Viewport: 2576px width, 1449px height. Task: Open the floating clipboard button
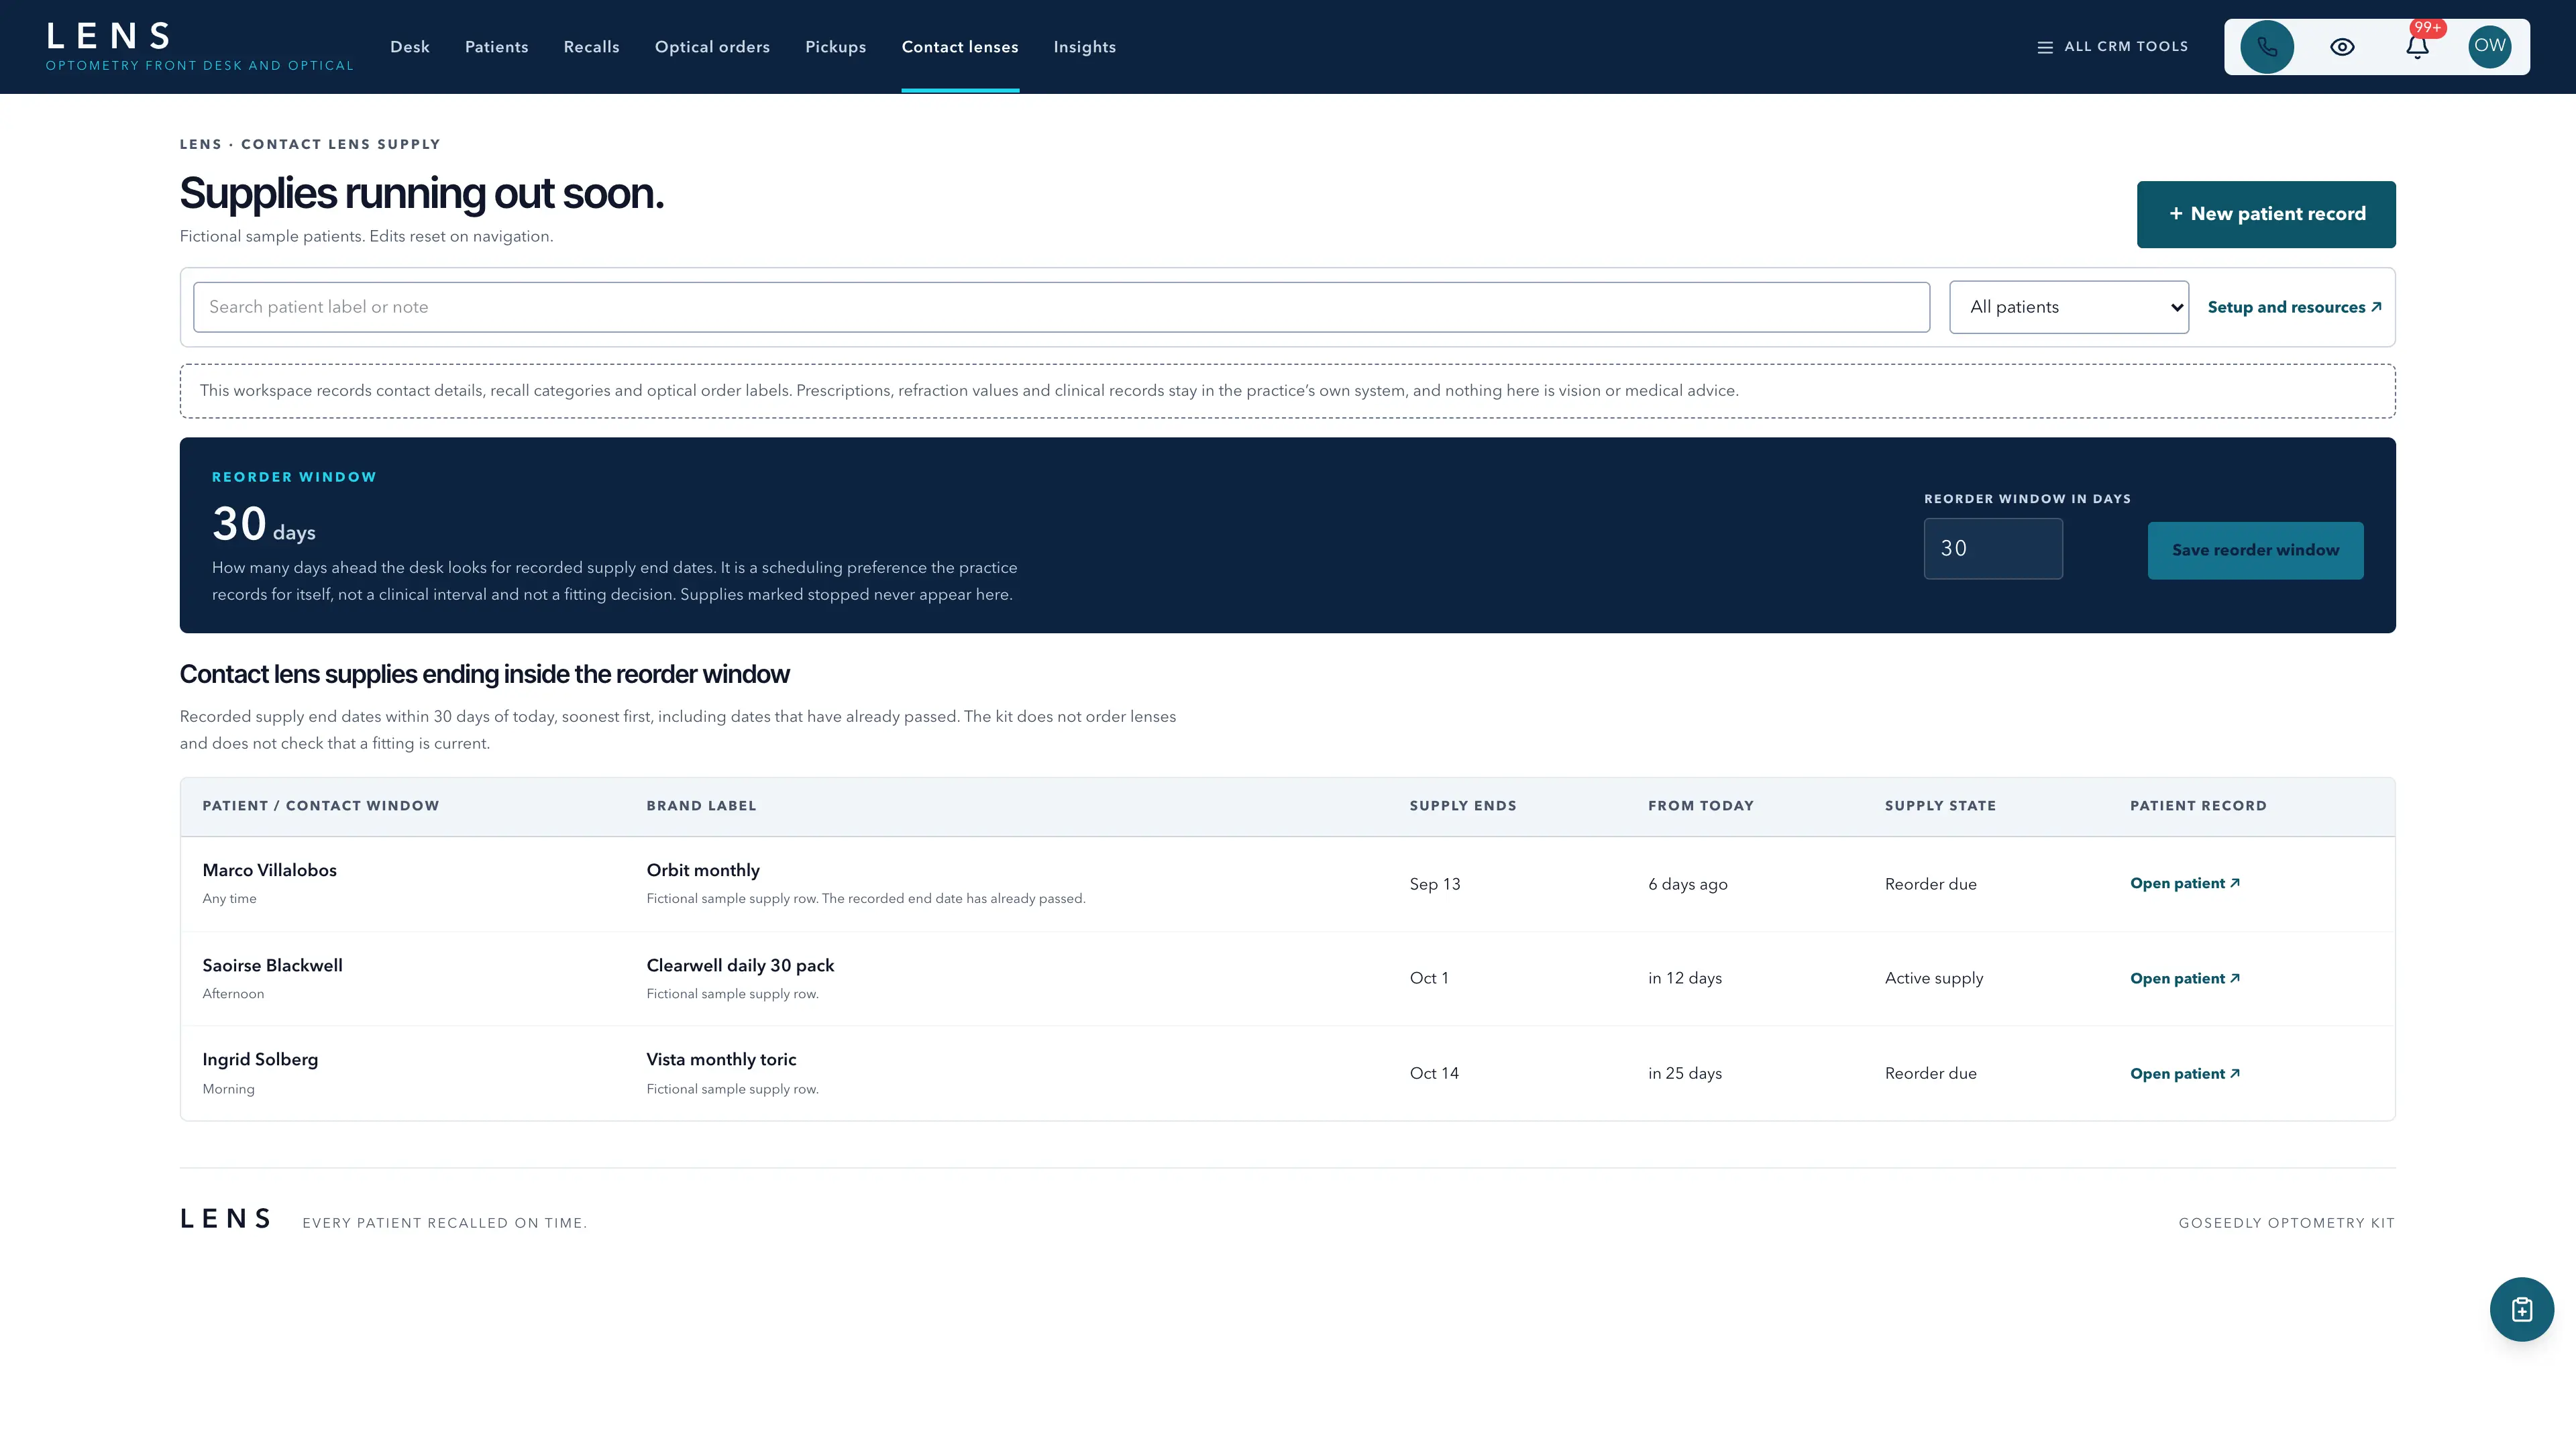2521,1309
